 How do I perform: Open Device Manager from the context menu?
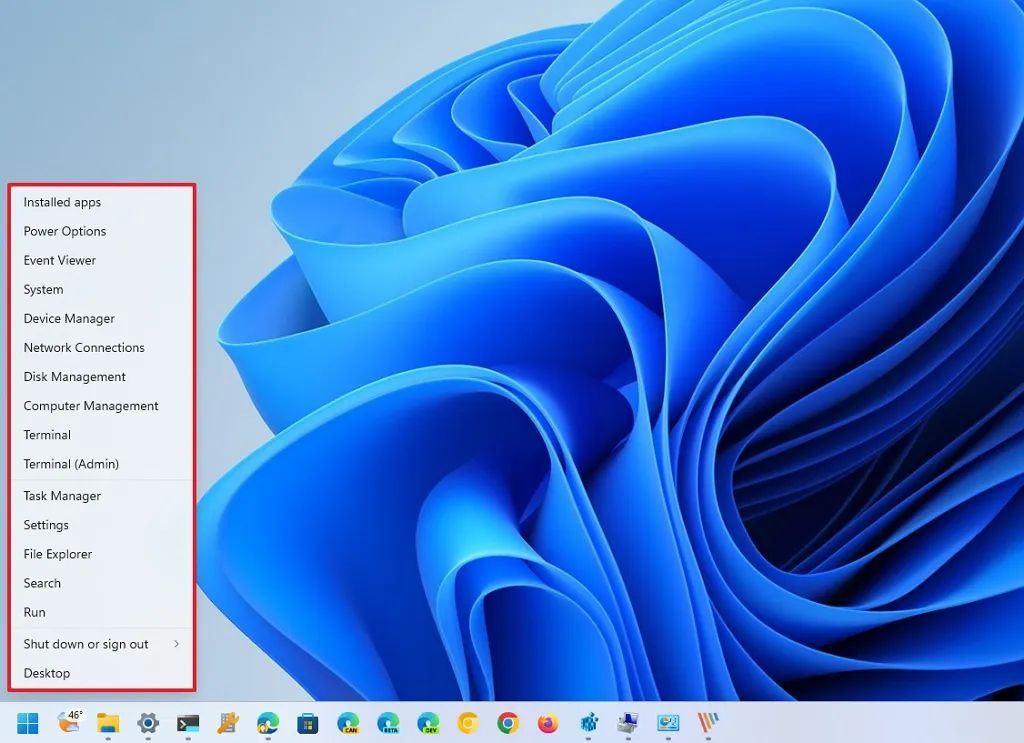69,319
